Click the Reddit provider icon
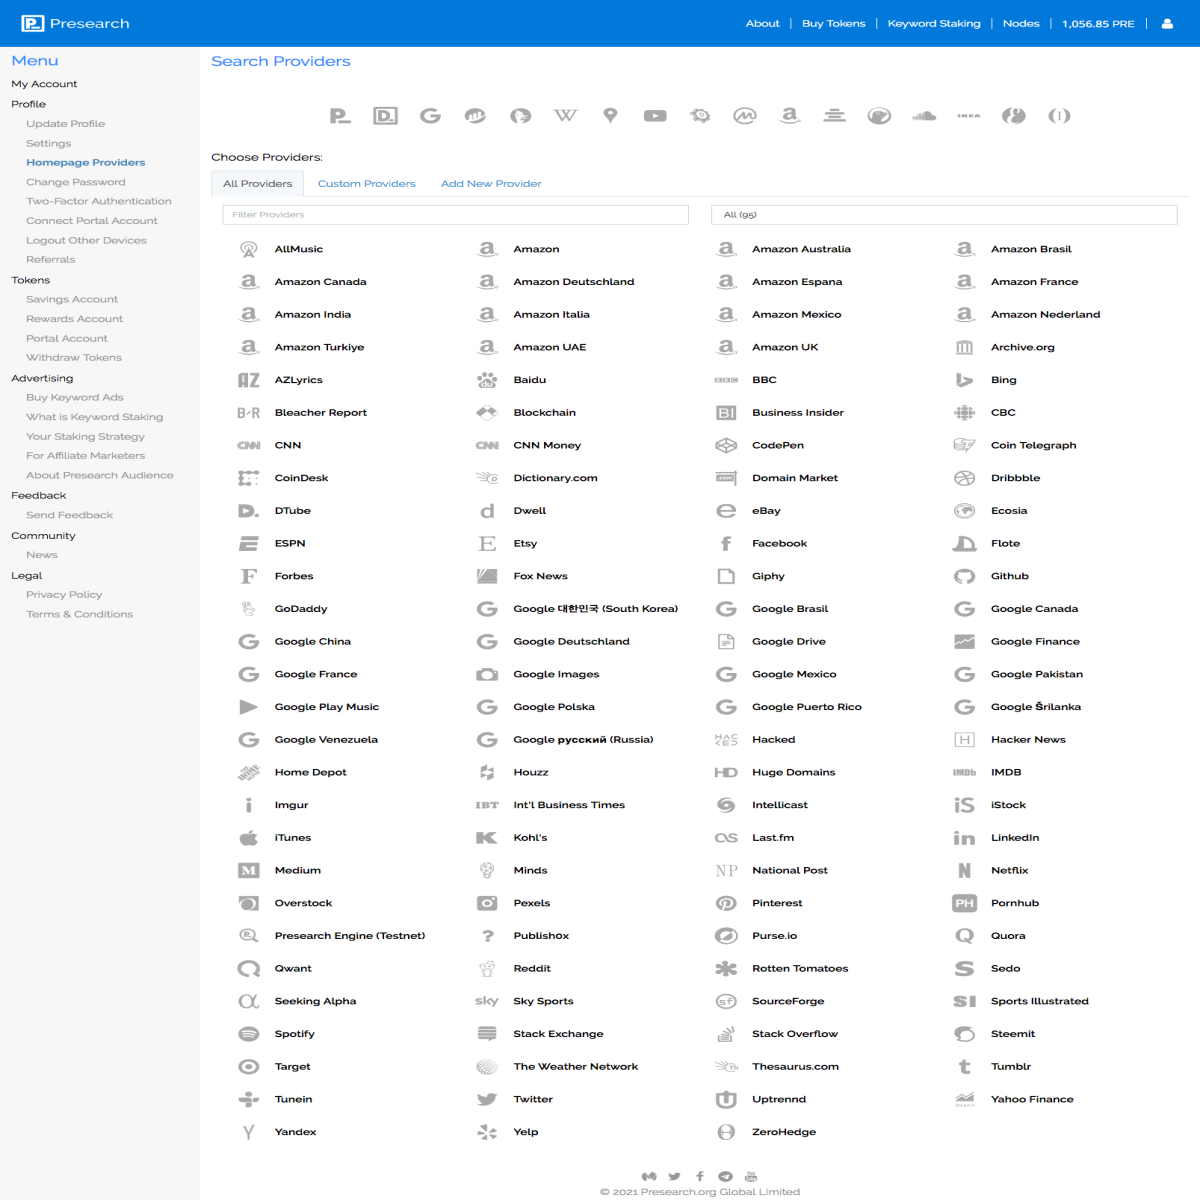This screenshot has height=1200, width=1200. point(487,968)
